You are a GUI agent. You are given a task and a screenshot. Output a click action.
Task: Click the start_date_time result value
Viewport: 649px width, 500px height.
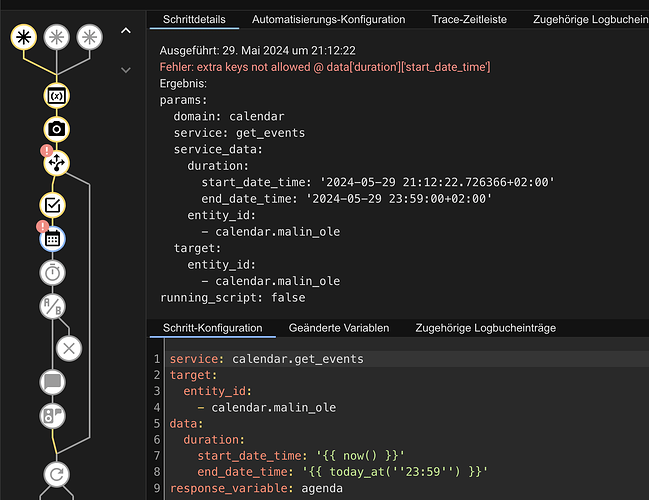click(437, 182)
